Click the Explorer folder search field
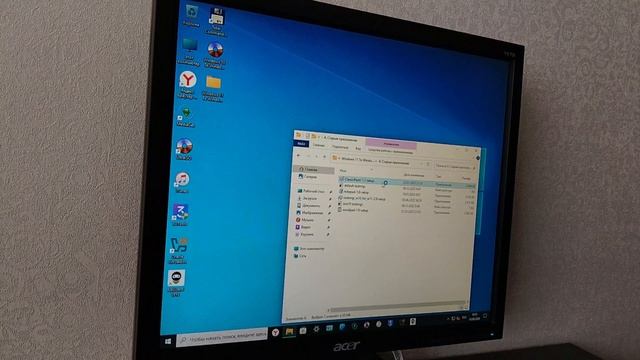 pyautogui.click(x=455, y=167)
